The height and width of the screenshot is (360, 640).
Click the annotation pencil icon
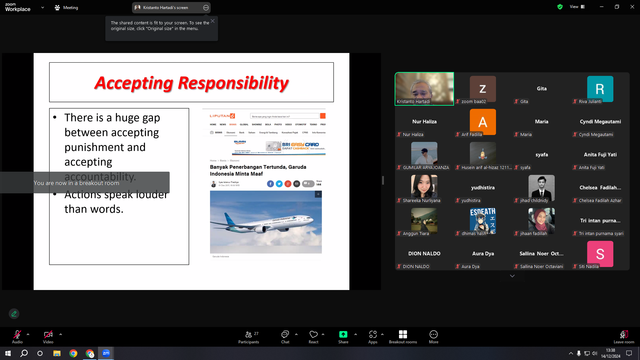pyautogui.click(x=14, y=314)
